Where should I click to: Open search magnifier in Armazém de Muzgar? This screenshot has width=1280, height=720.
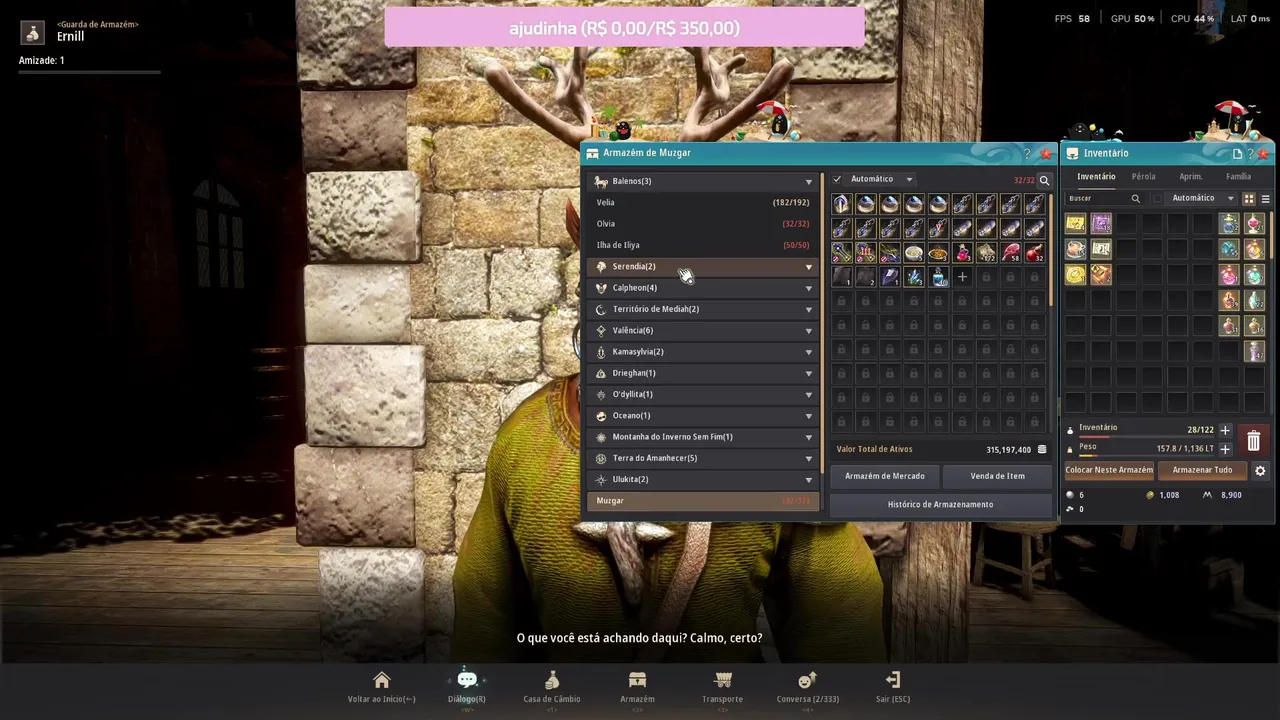pos(1044,180)
